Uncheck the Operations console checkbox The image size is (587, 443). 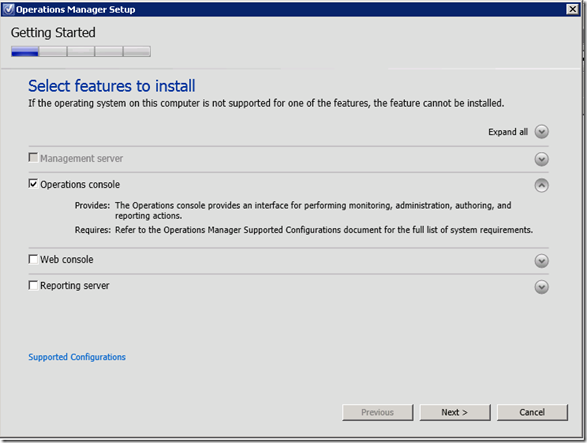click(x=33, y=184)
